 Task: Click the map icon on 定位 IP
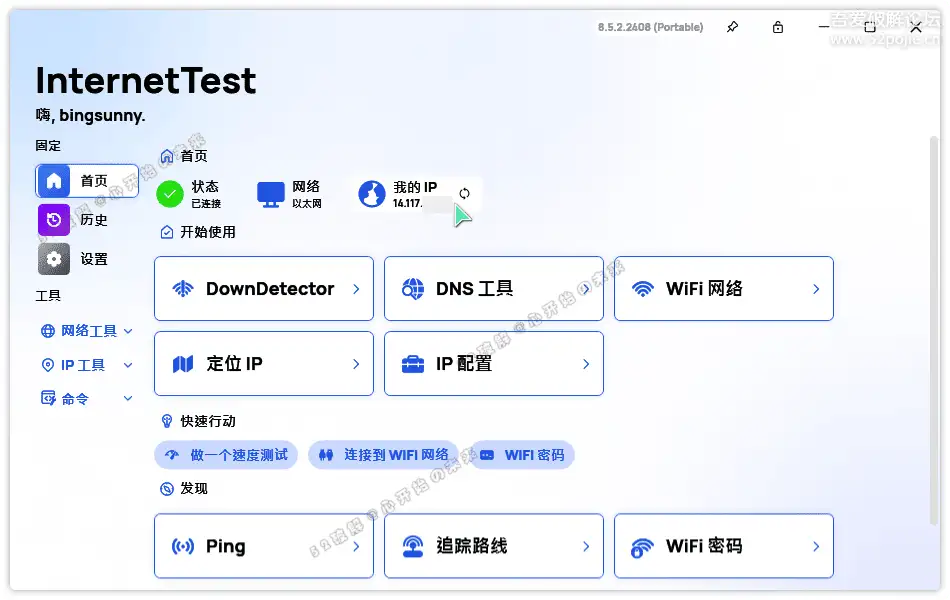(183, 364)
